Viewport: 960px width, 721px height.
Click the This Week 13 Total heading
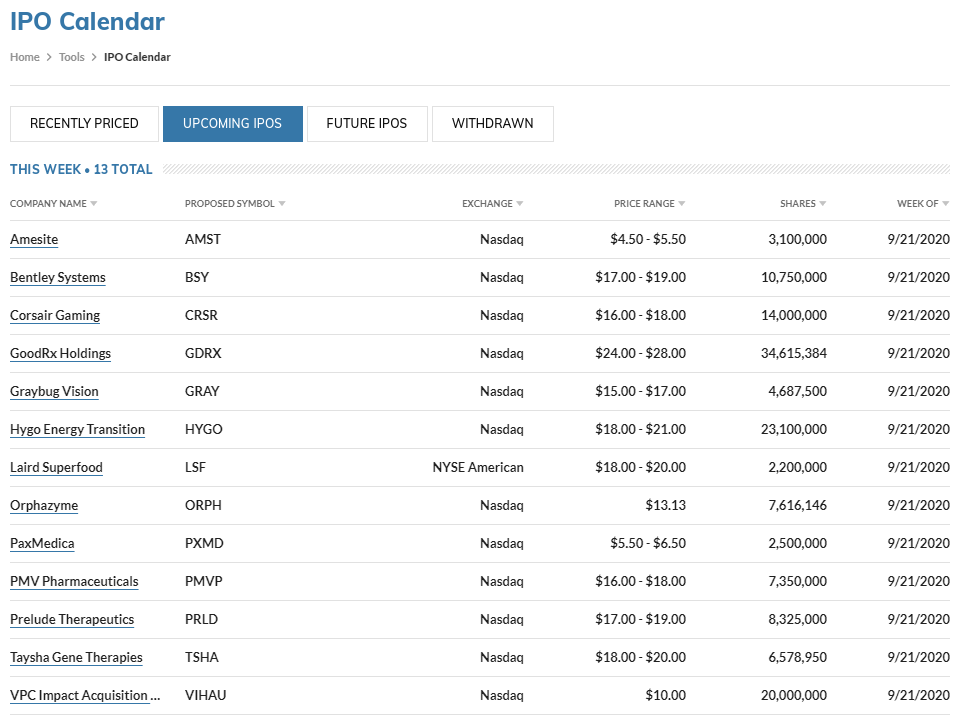pyautogui.click(x=81, y=169)
